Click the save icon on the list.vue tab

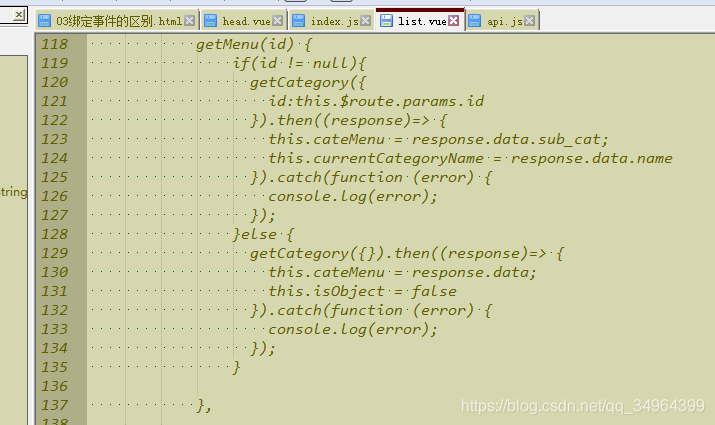pos(386,21)
